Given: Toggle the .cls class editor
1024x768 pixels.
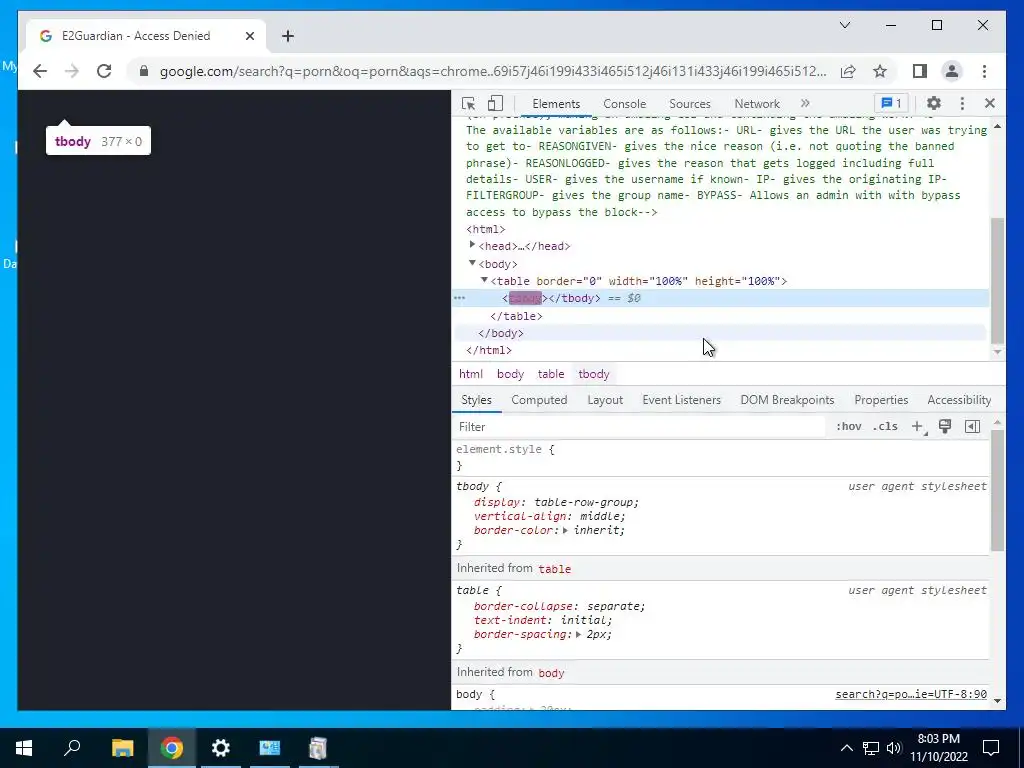Looking at the screenshot, I should [x=885, y=426].
